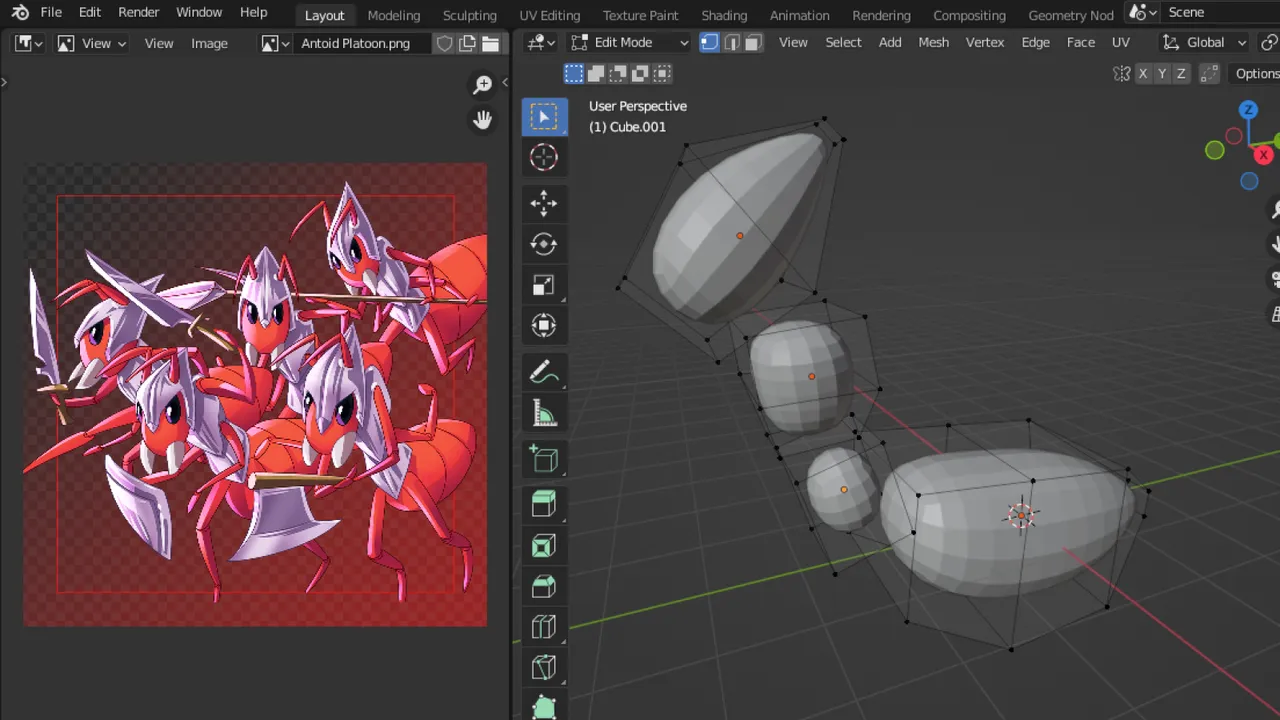Open the Edit Mode dropdown
The height and width of the screenshot is (720, 1280).
pyautogui.click(x=630, y=42)
